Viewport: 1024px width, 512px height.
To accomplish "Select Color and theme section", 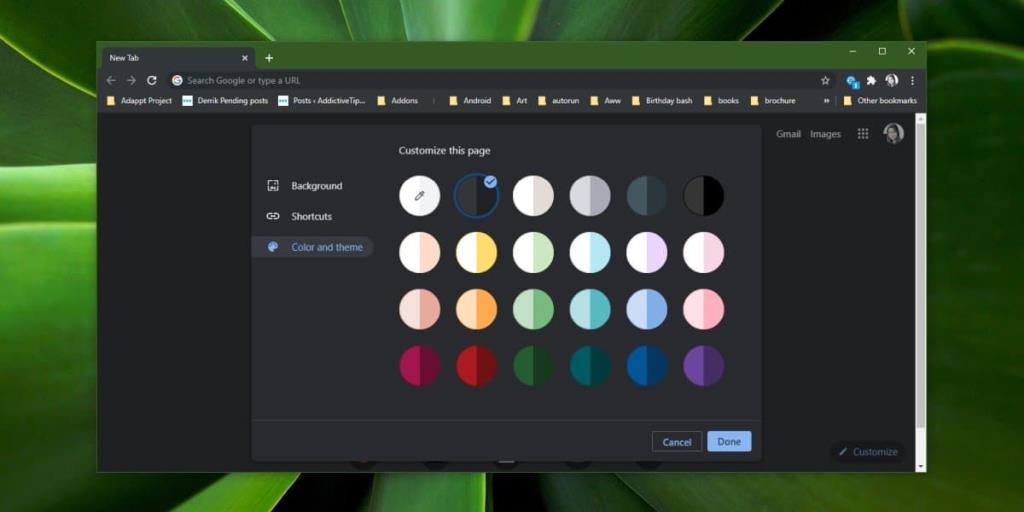I will click(312, 247).
